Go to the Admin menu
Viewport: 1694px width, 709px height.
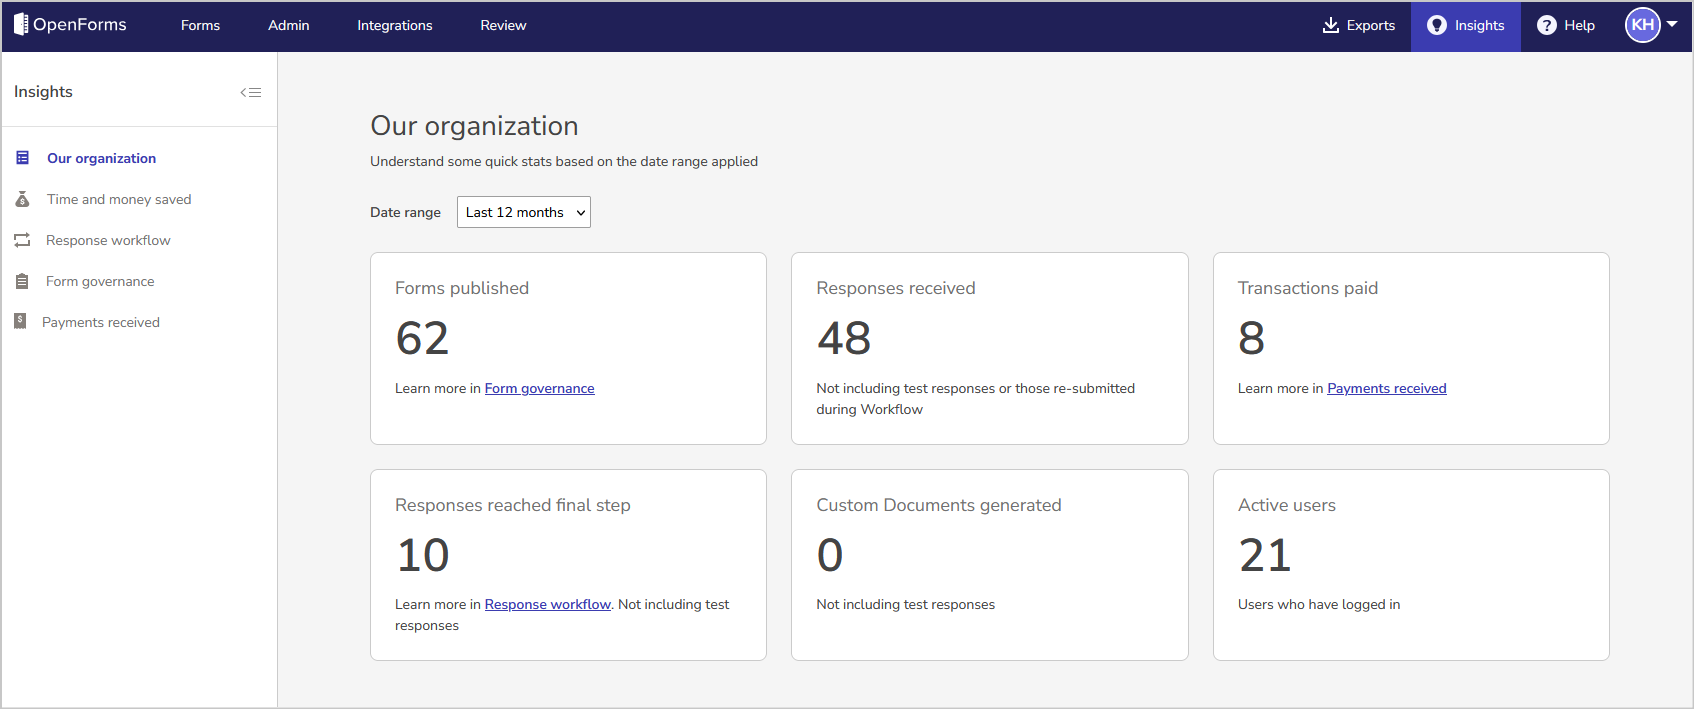click(288, 25)
